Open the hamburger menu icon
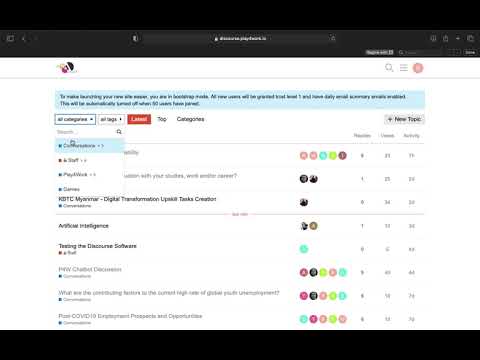The height and width of the screenshot is (360, 480). click(404, 68)
